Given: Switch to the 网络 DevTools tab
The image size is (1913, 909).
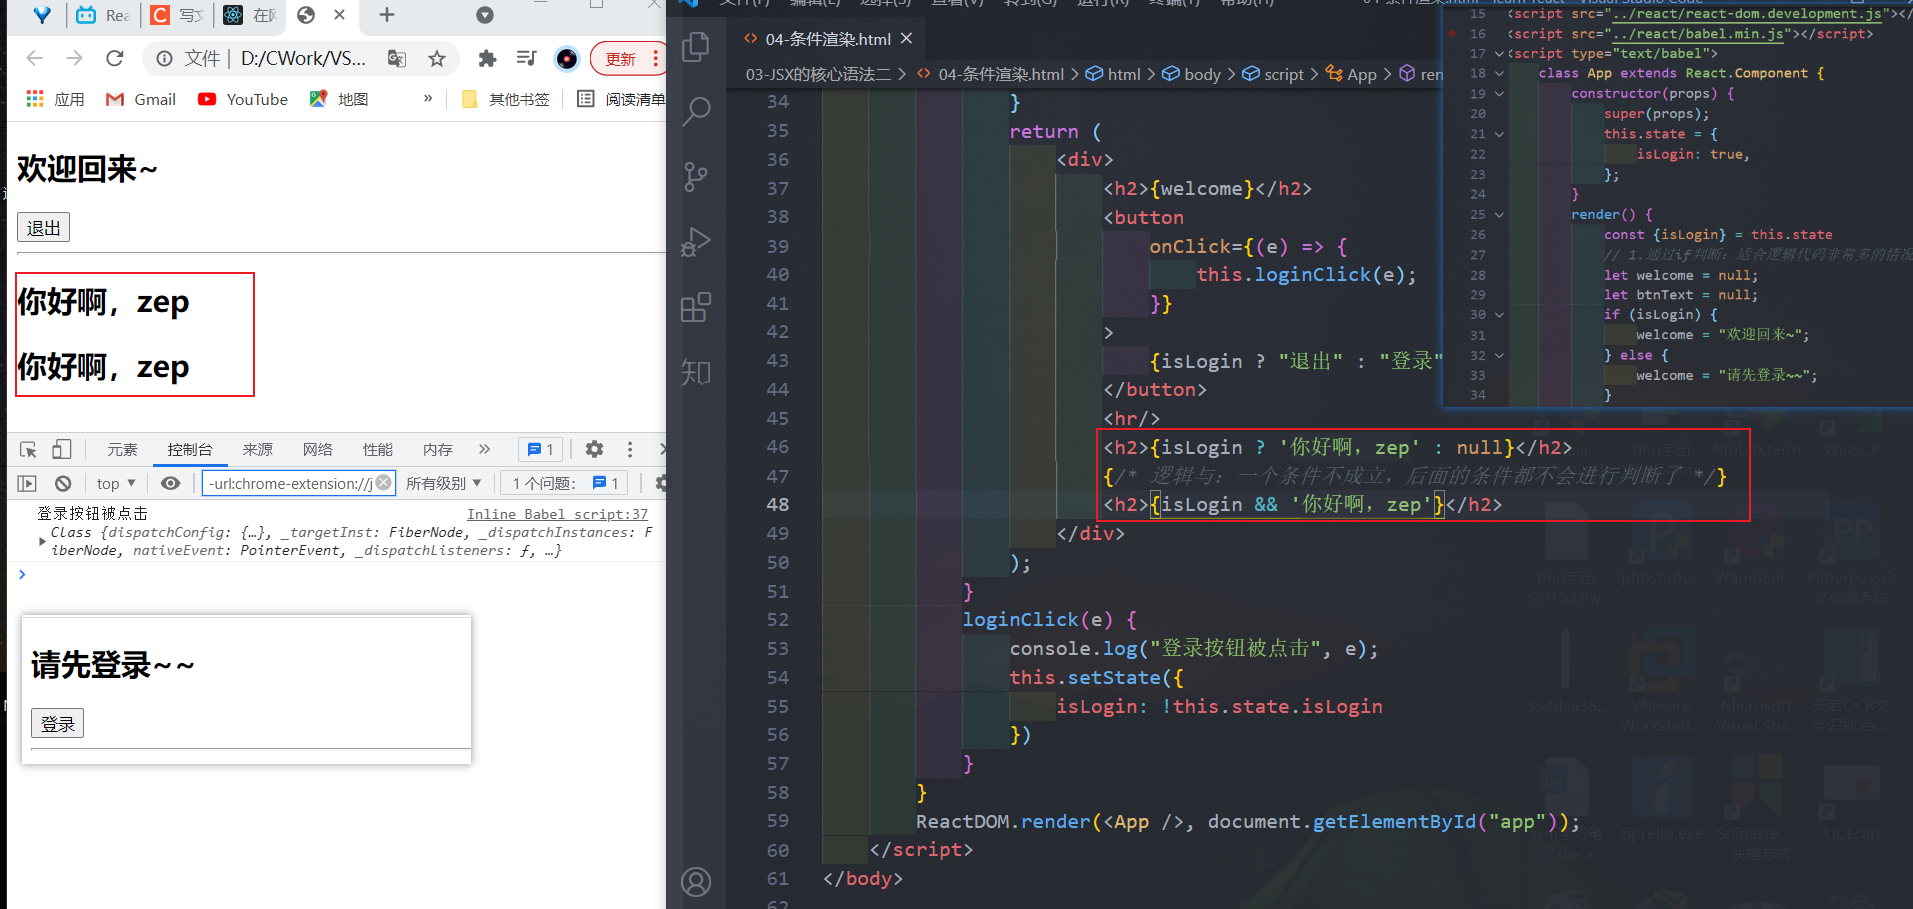Looking at the screenshot, I should point(318,450).
